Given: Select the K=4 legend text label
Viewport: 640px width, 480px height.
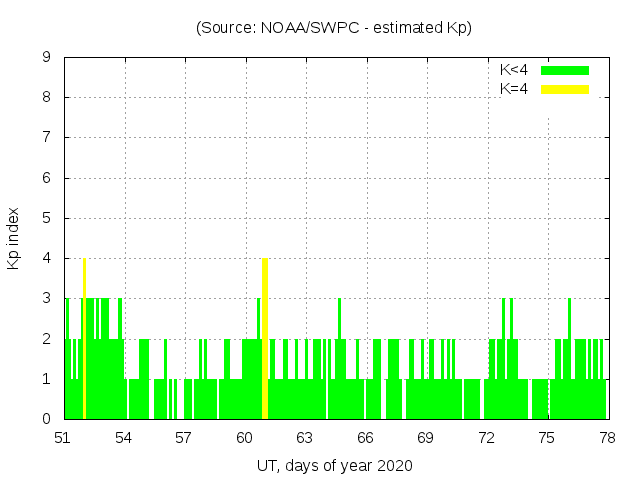Looking at the screenshot, I should pos(514,89).
